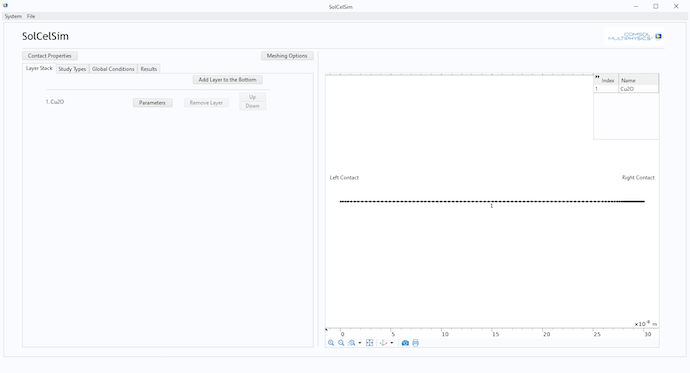
Task: Open the view orientation dropdown arrow
Action: (x=392, y=343)
